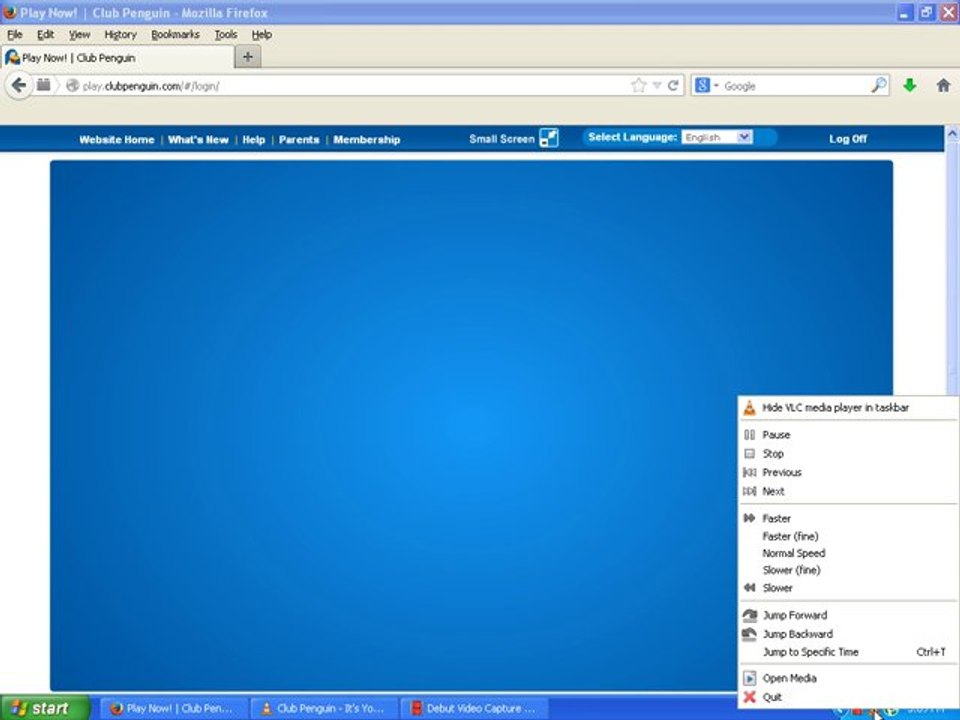Open the Edit menu
The image size is (960, 720).
tap(45, 35)
